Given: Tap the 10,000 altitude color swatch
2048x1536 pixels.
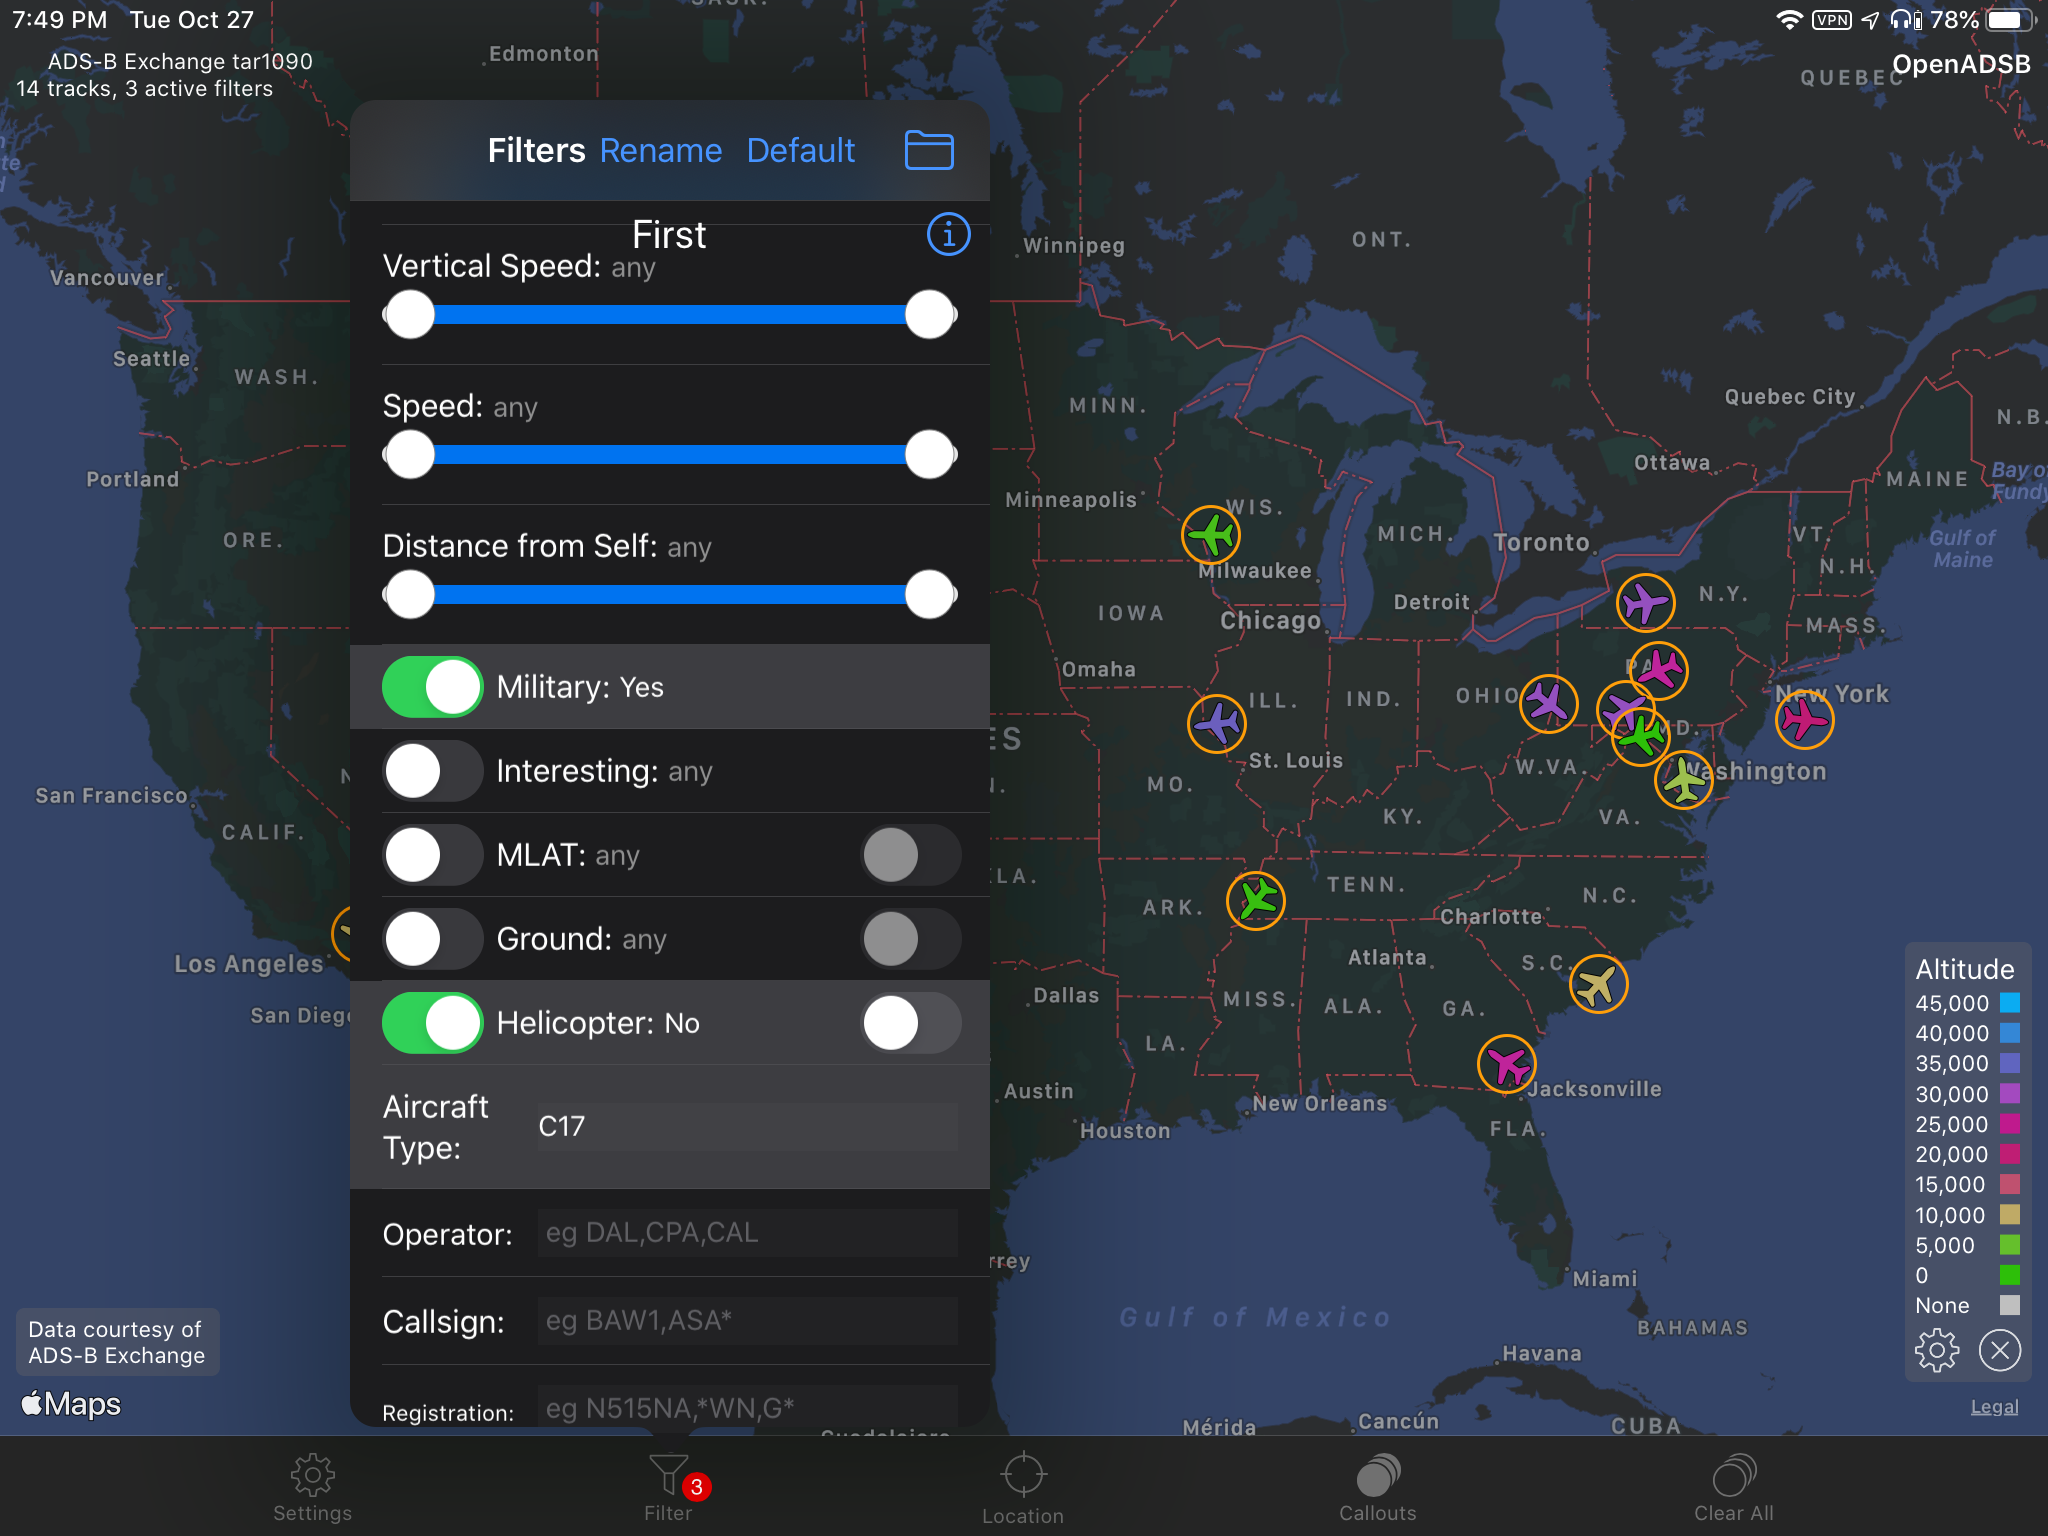Looking at the screenshot, I should [x=2010, y=1215].
